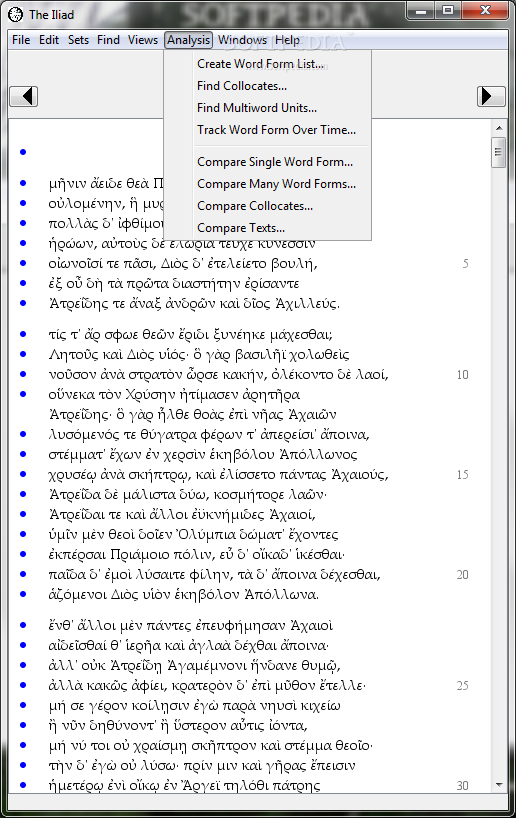Open the Sets menu
Image resolution: width=516 pixels, height=818 pixels.
[x=78, y=40]
